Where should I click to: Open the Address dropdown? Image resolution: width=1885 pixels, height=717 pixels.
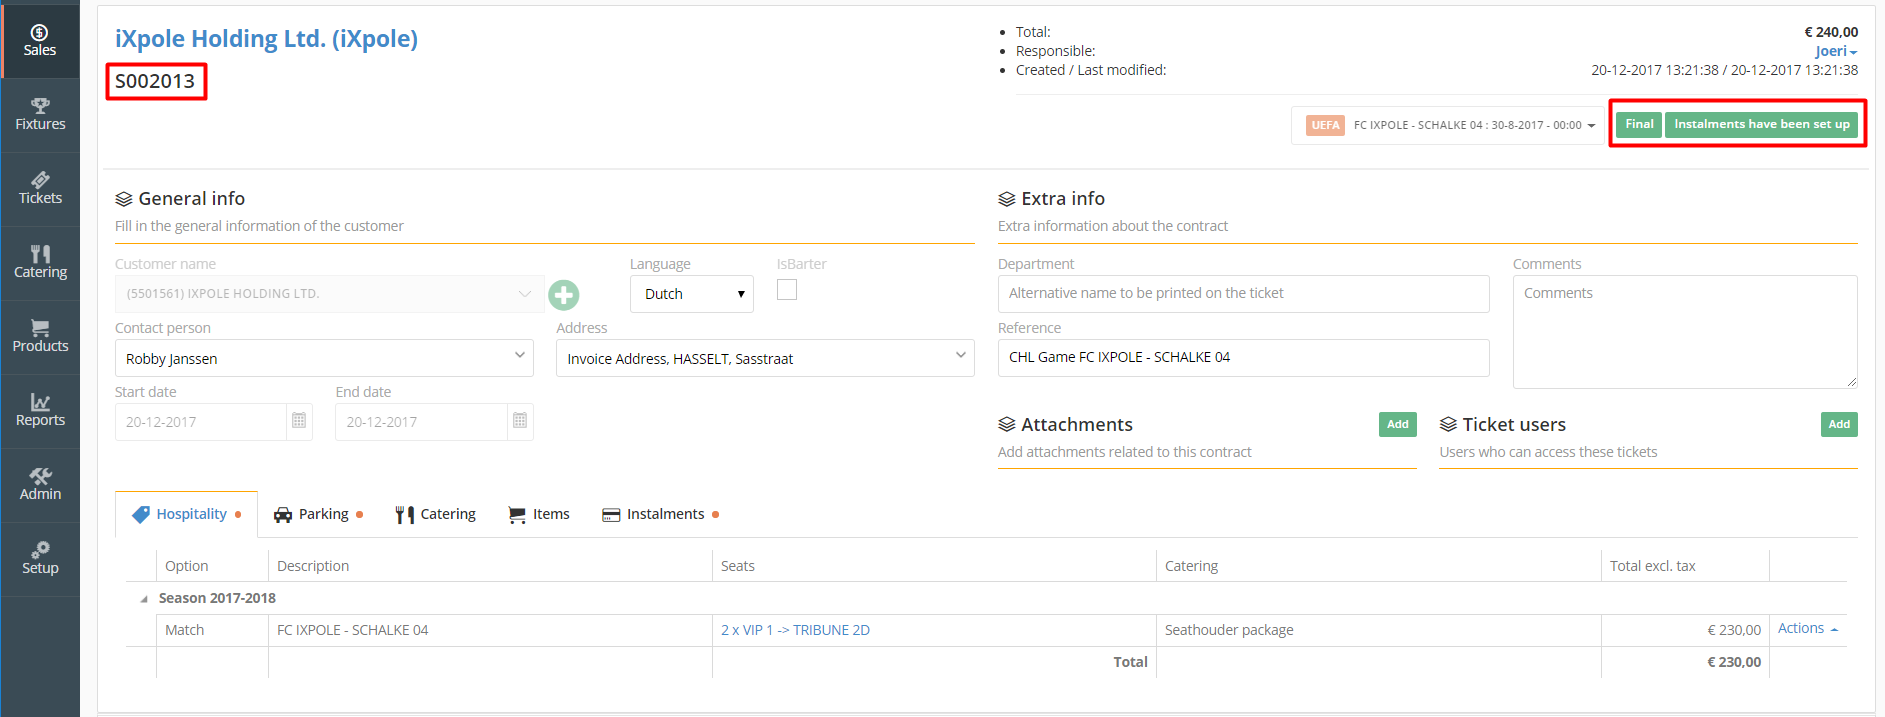tap(765, 358)
